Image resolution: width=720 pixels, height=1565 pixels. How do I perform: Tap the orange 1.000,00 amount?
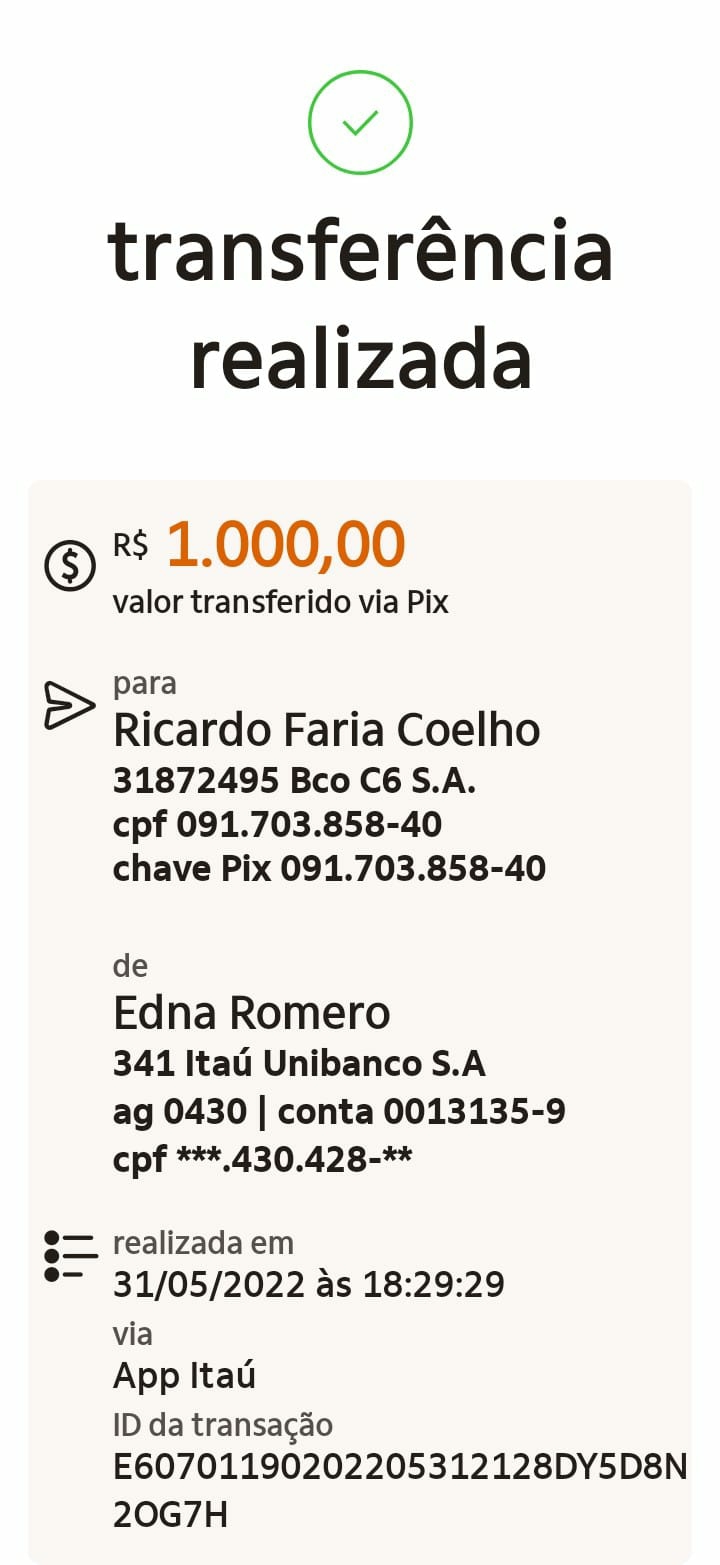[285, 545]
